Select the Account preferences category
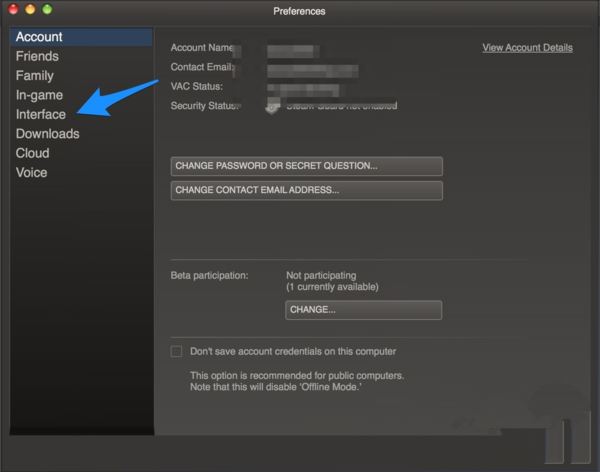The width and height of the screenshot is (600, 472). (81, 37)
